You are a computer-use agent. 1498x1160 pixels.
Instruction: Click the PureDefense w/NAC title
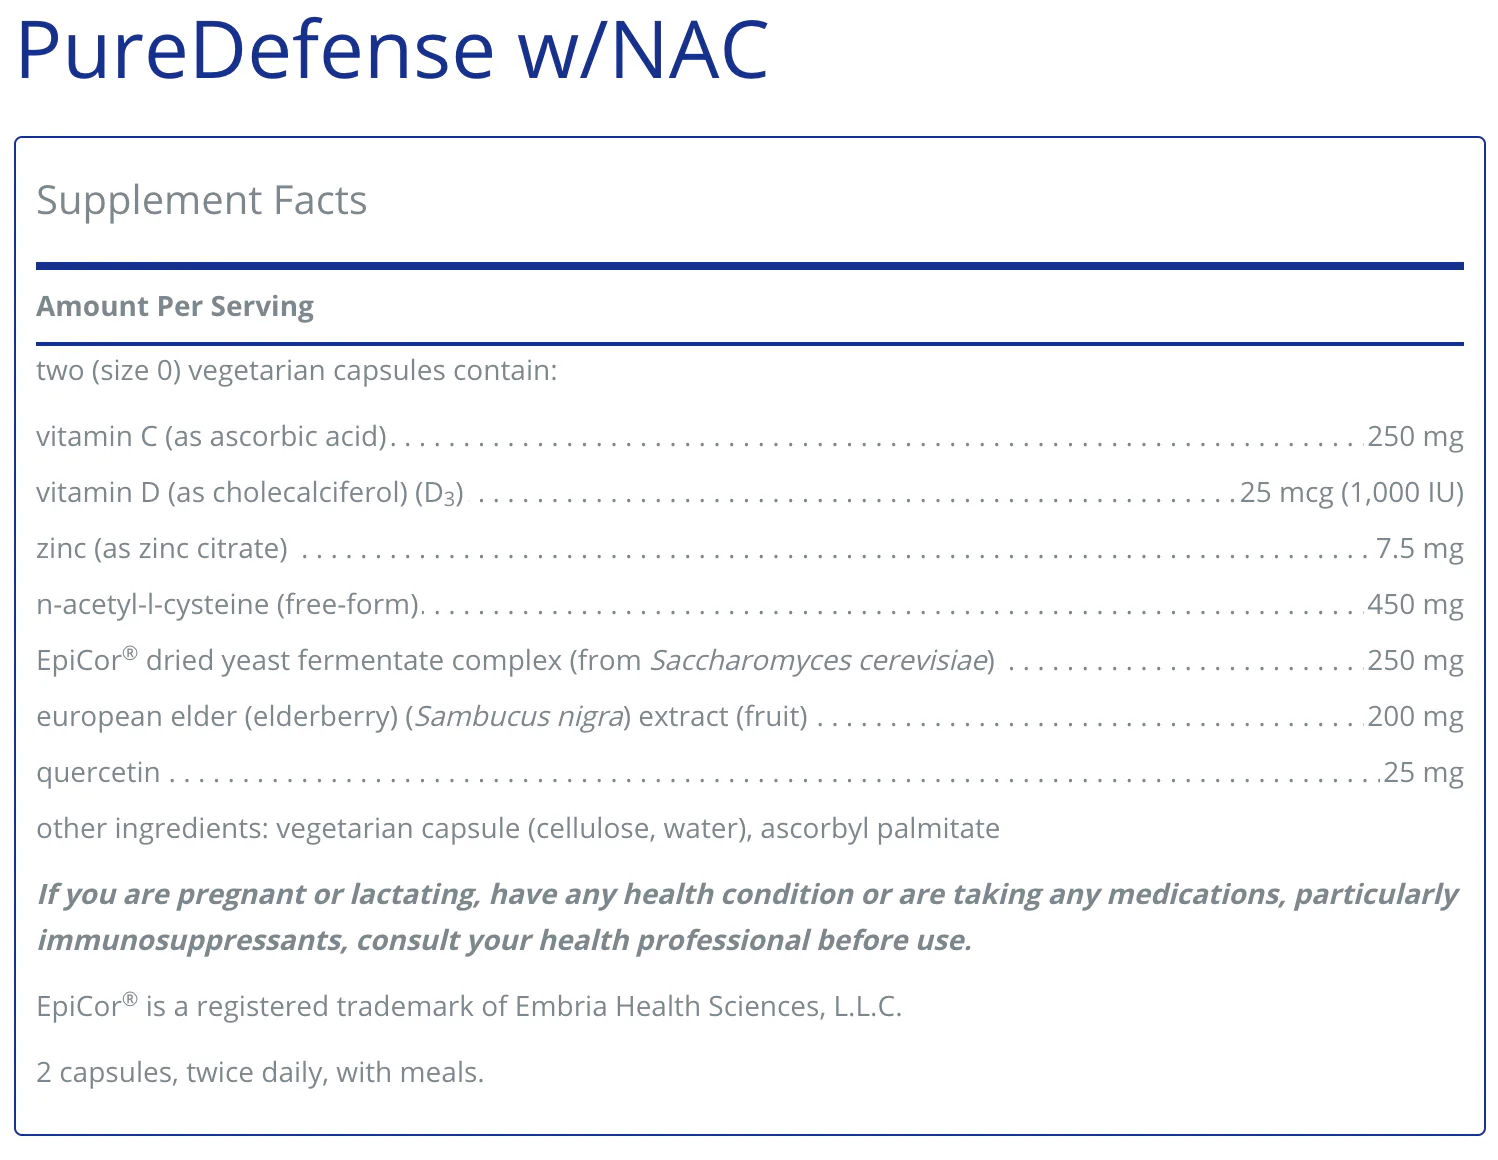[x=392, y=50]
